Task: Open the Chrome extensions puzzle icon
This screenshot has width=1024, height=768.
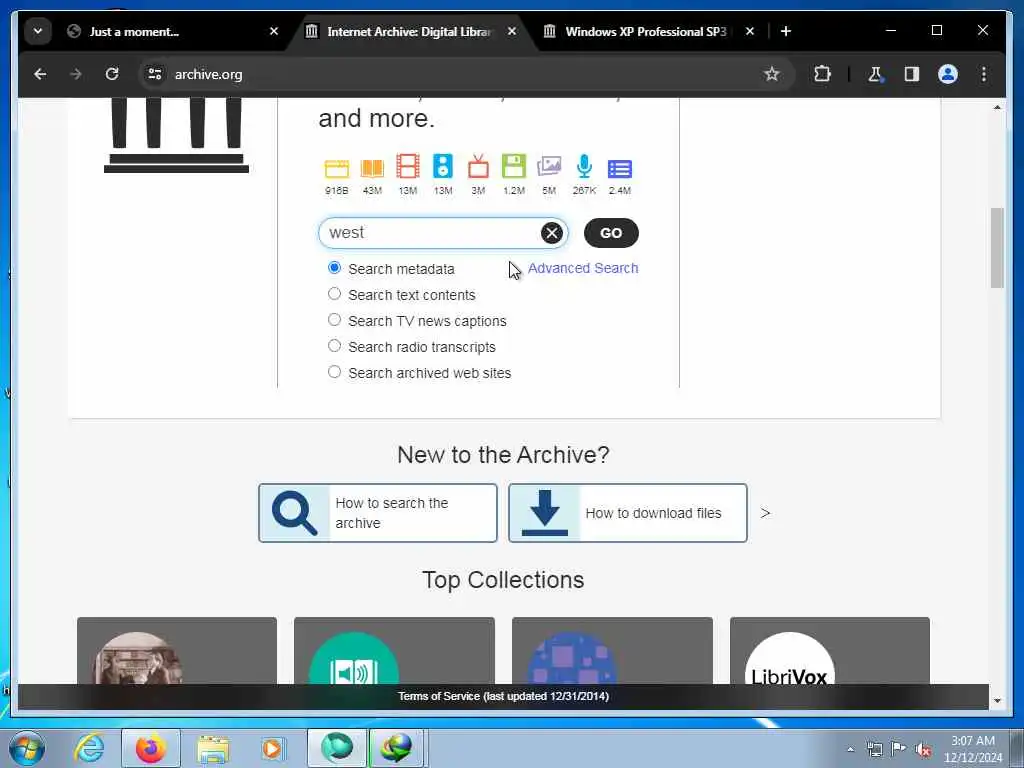Action: point(822,74)
